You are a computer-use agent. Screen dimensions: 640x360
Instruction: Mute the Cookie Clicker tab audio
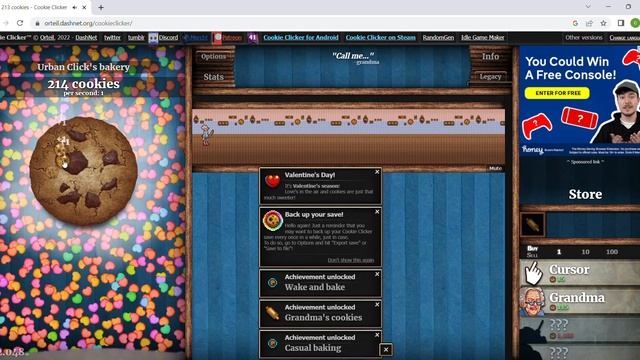74,7
